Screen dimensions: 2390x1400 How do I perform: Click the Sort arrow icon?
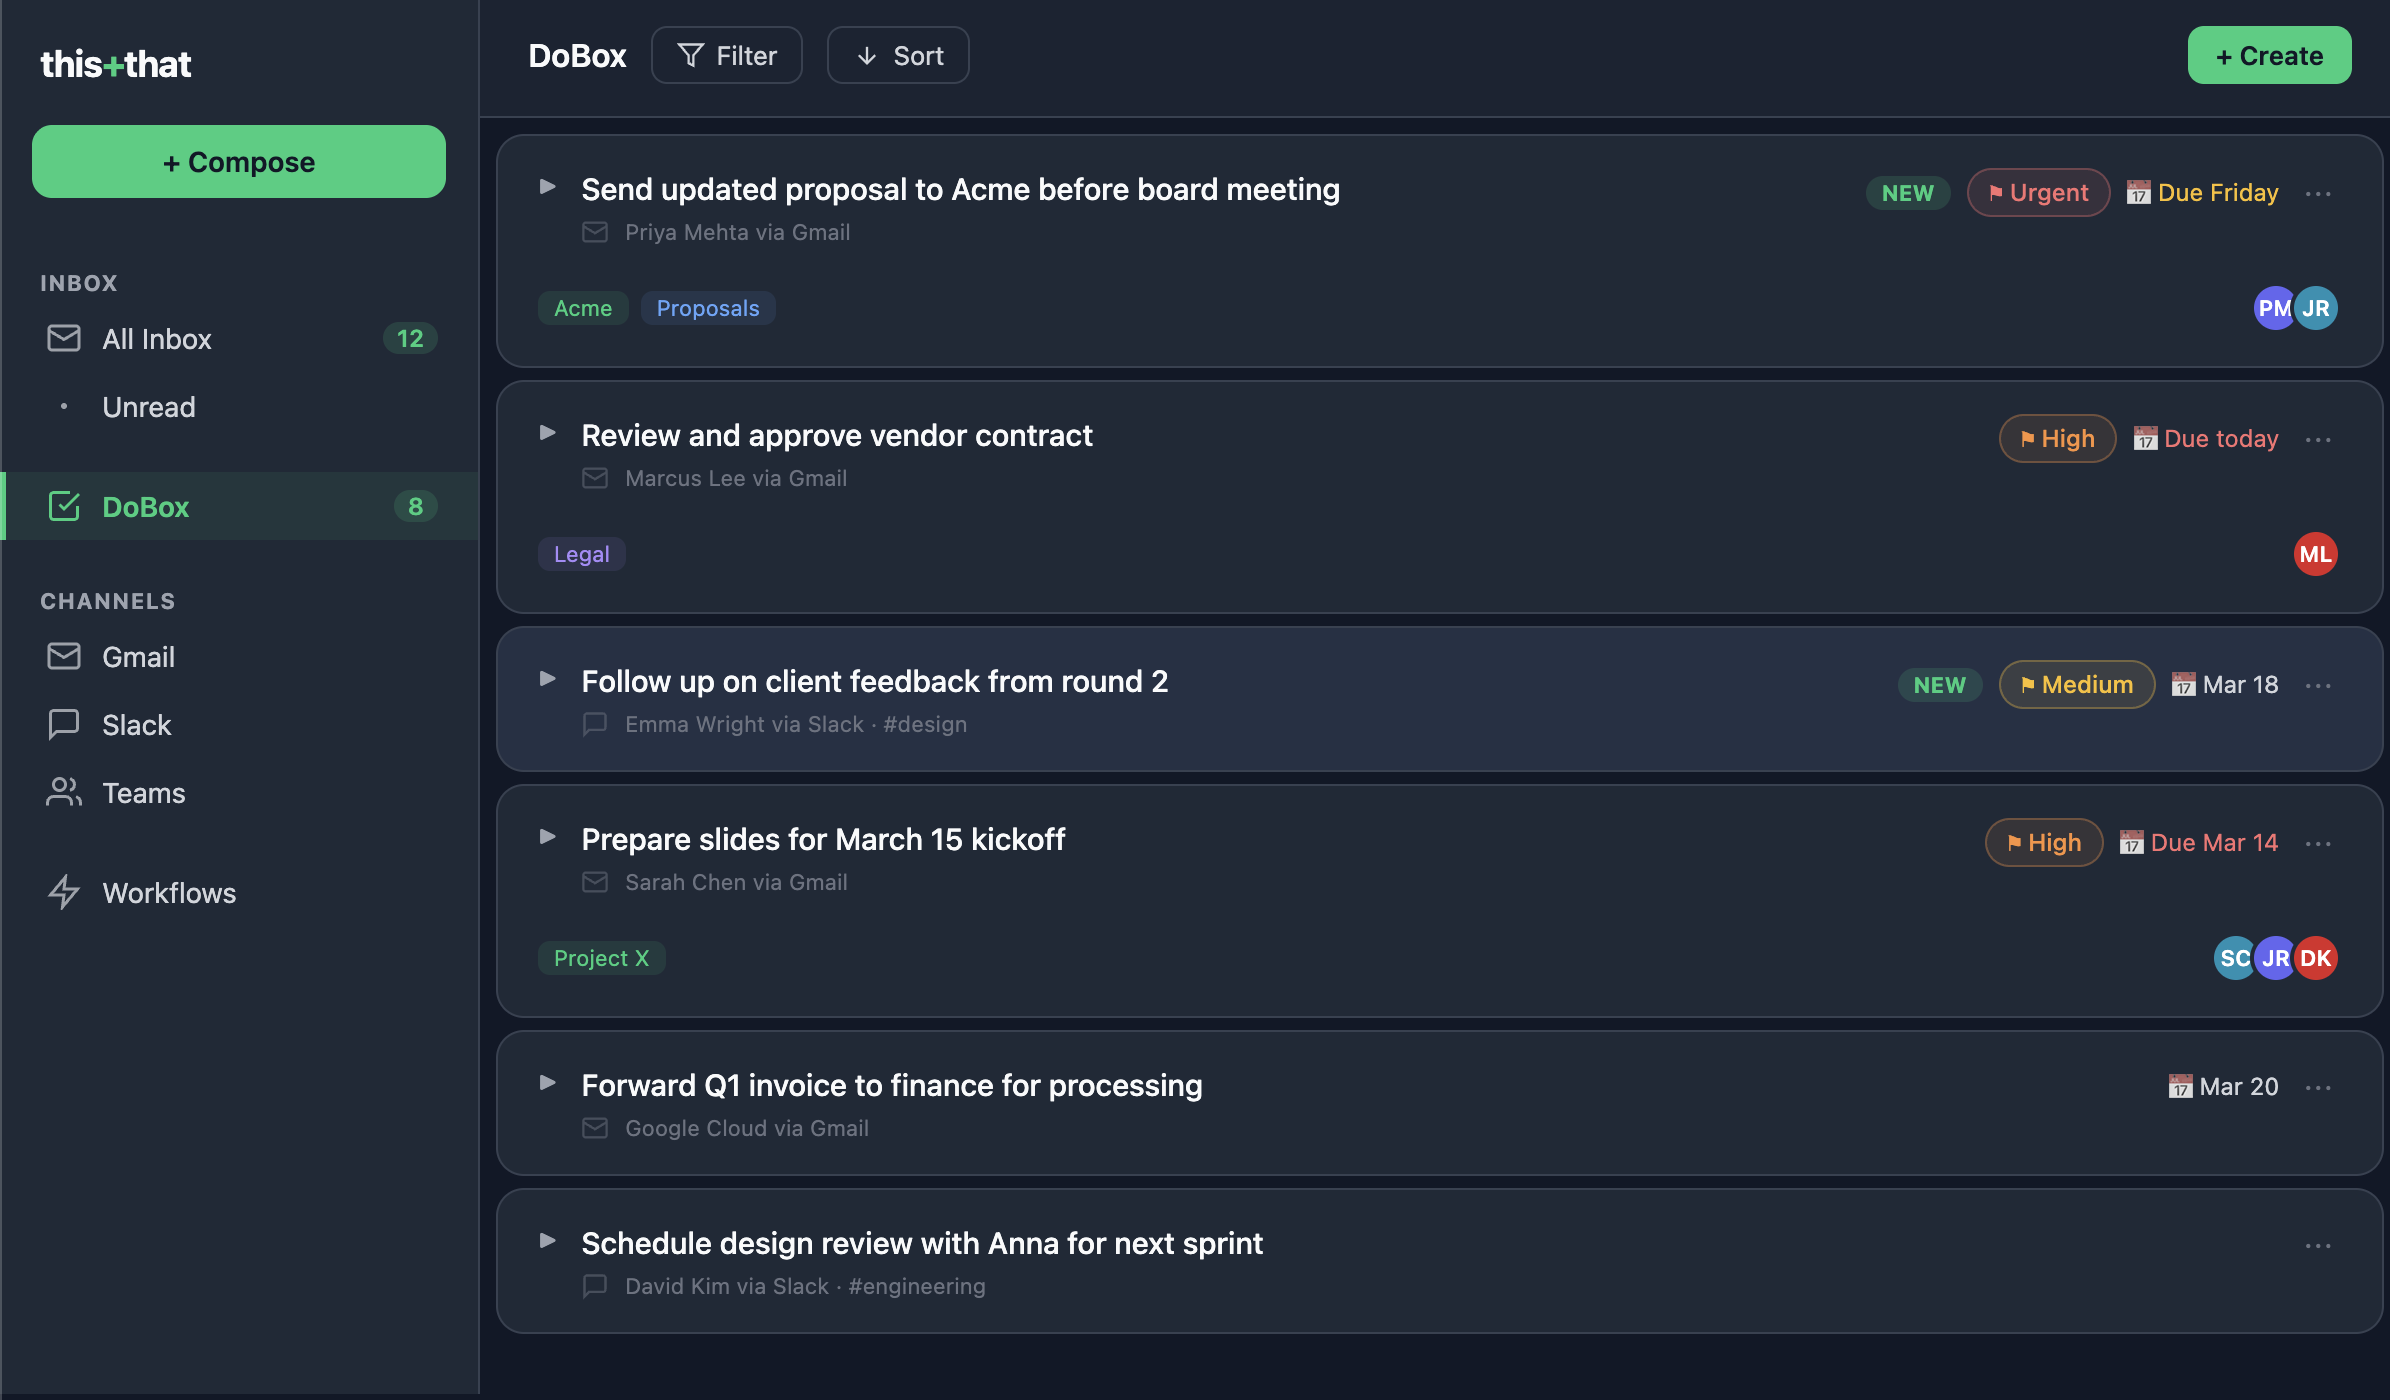(x=866, y=55)
